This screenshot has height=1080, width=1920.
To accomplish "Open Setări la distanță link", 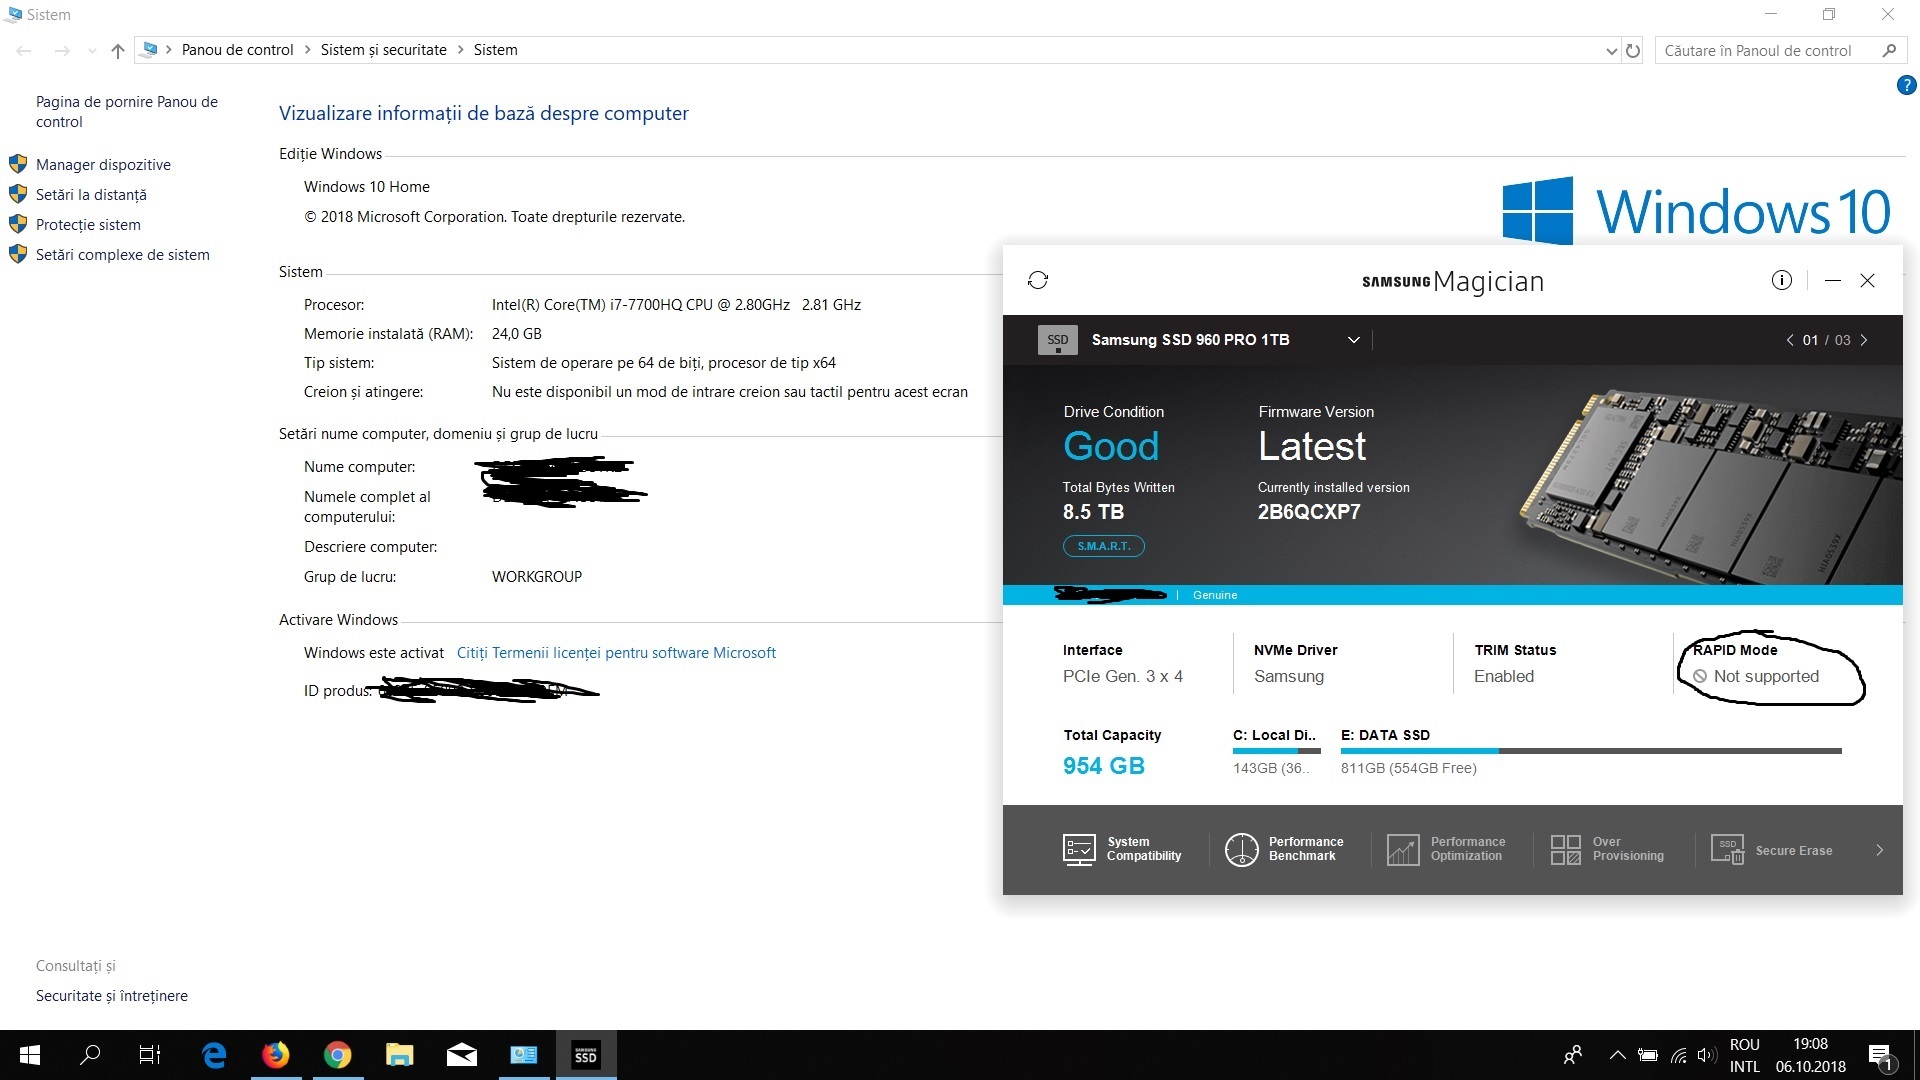I will point(91,194).
